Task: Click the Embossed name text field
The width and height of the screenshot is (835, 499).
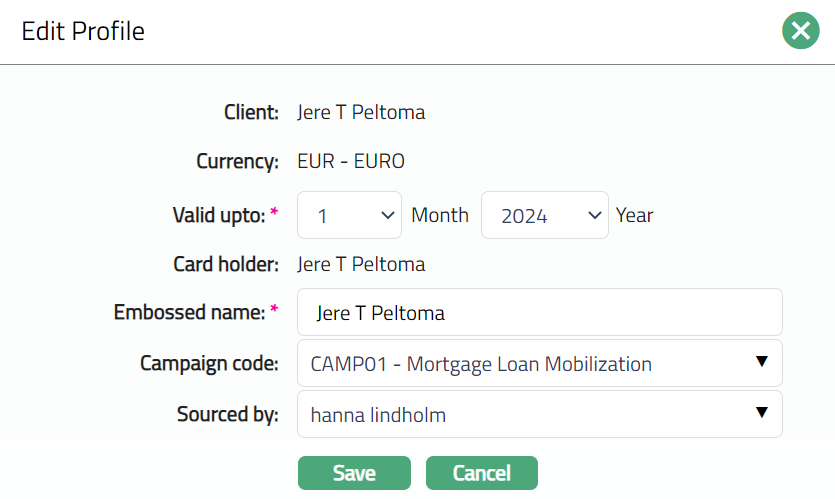Action: pos(539,313)
